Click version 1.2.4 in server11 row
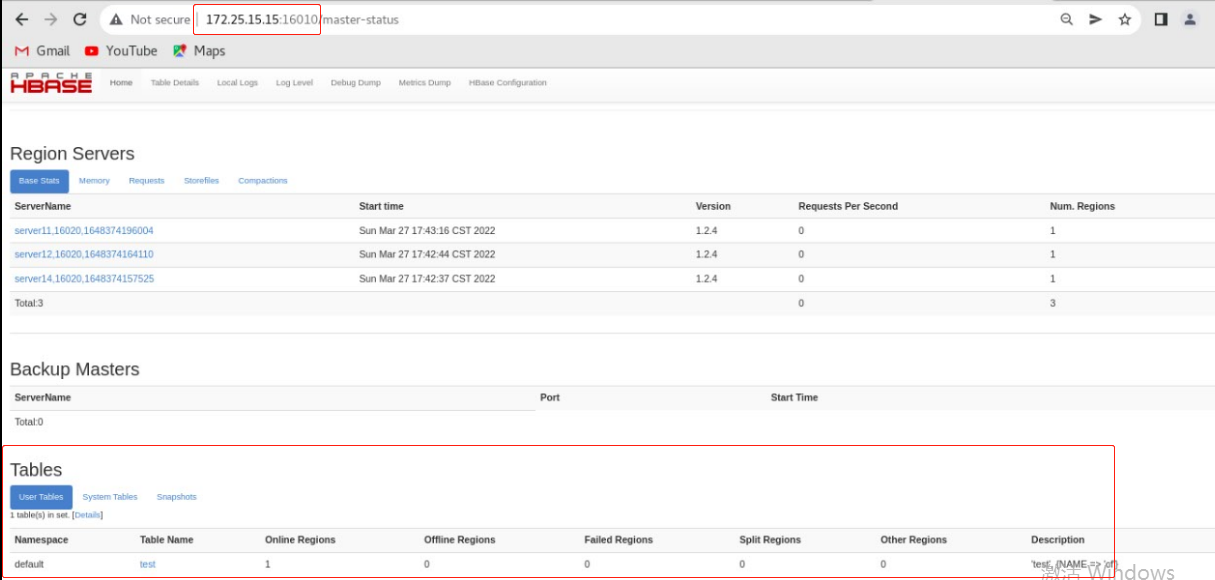 click(x=706, y=231)
